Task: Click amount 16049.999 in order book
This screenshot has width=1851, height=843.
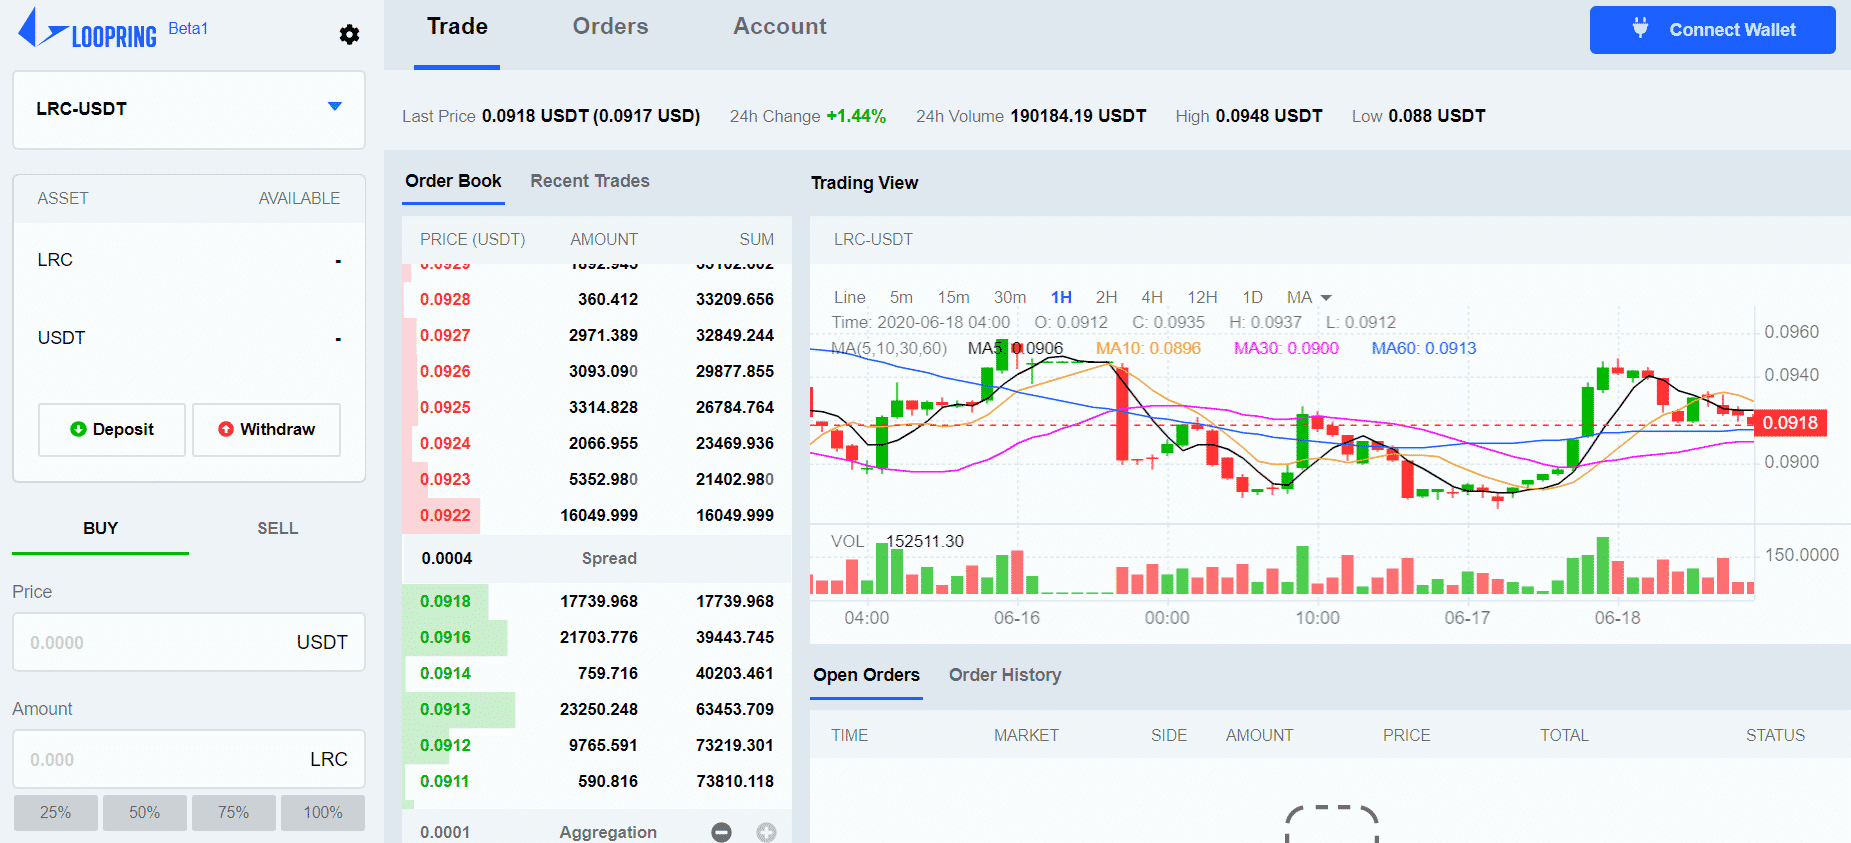Action: point(599,515)
